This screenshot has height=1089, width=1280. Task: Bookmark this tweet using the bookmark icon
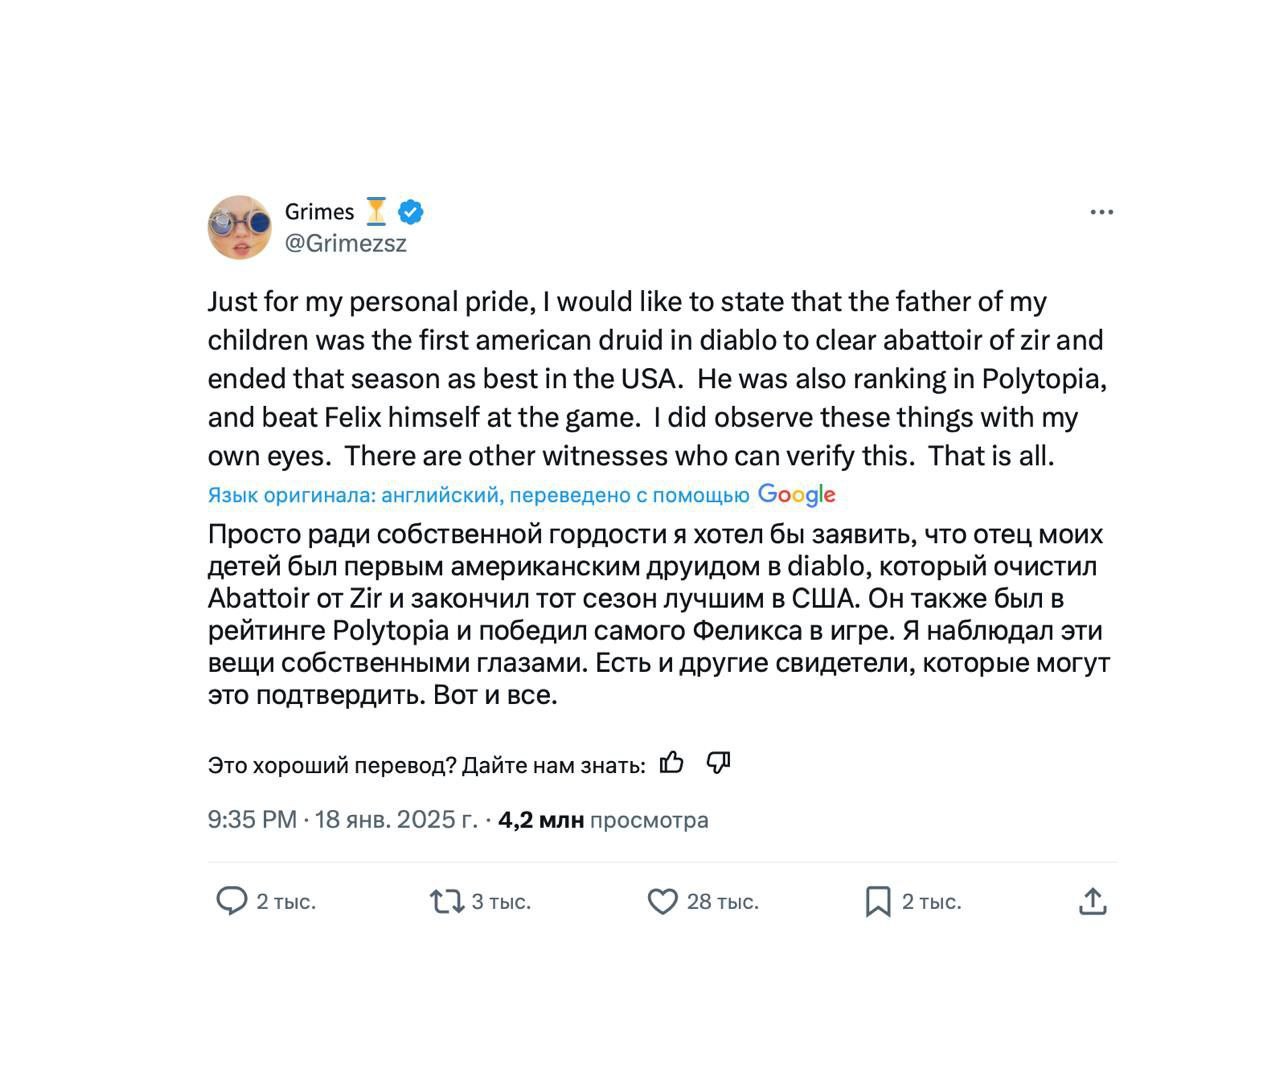(877, 902)
